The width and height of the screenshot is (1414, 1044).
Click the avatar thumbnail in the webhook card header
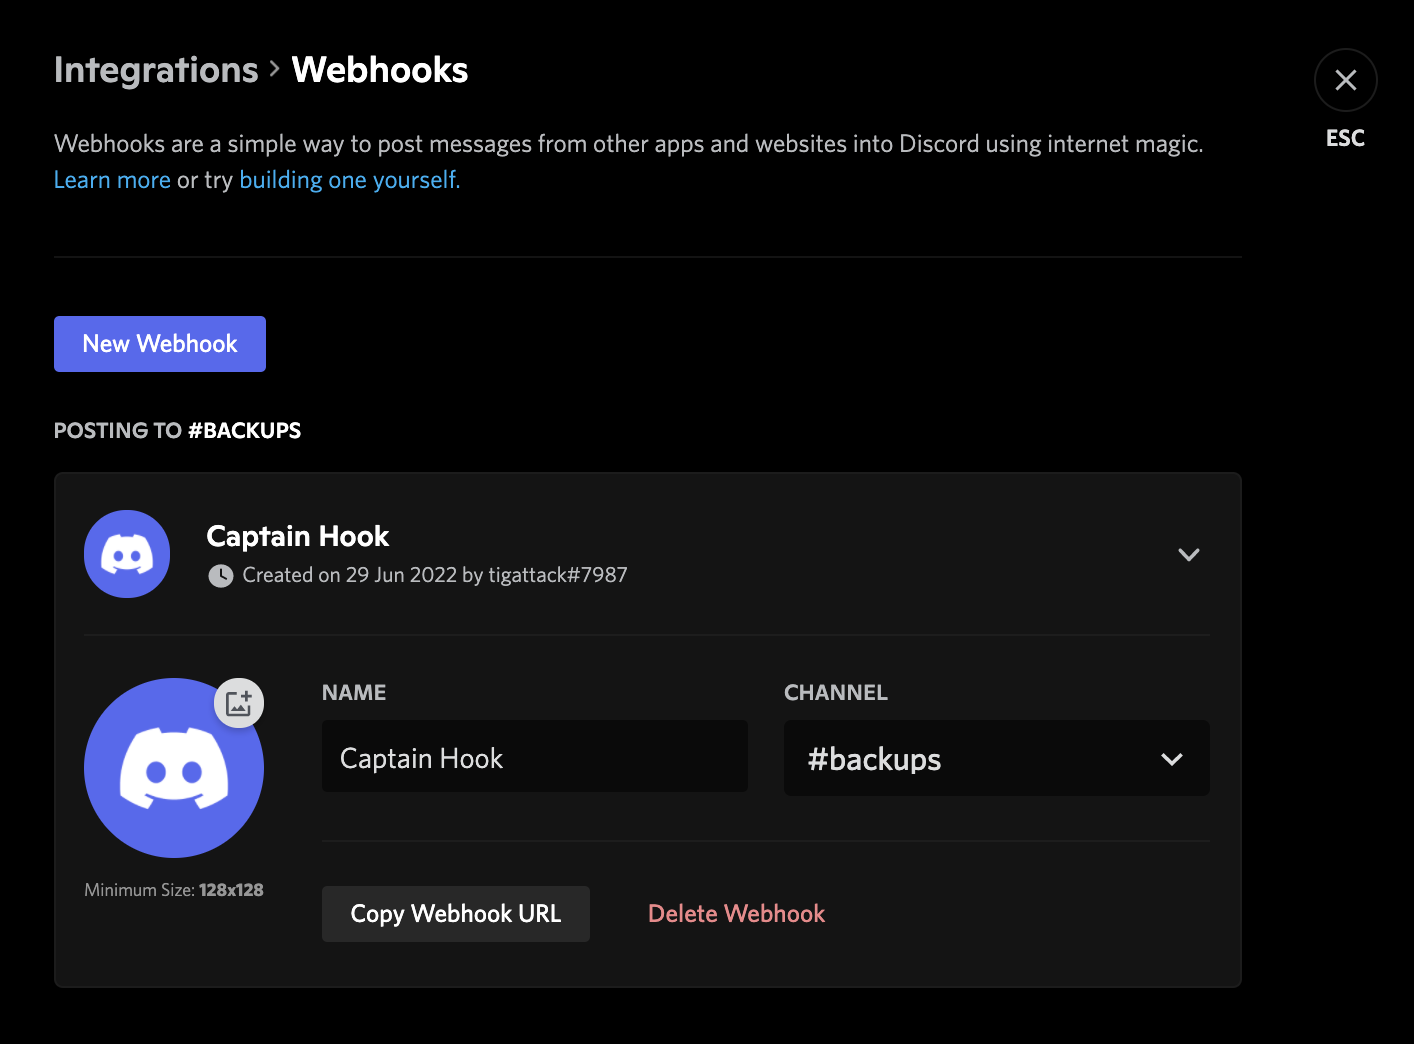pos(126,553)
